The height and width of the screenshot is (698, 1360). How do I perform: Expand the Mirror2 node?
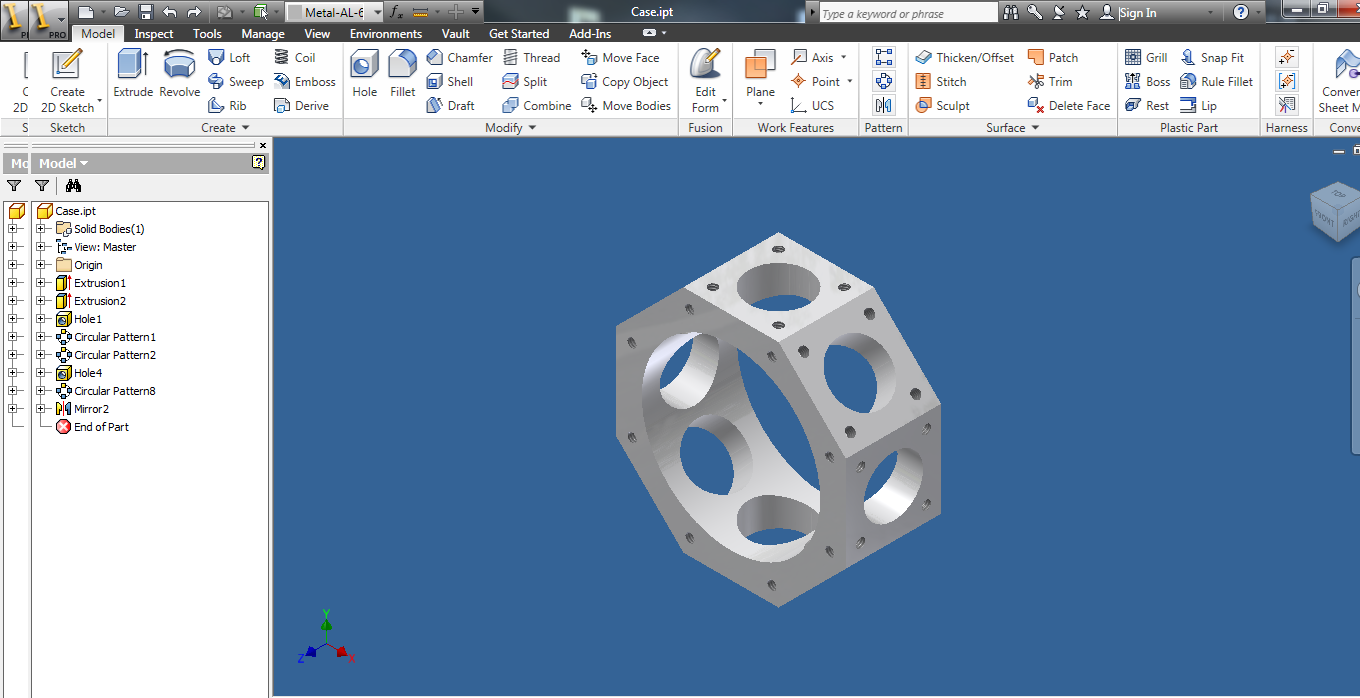point(40,409)
